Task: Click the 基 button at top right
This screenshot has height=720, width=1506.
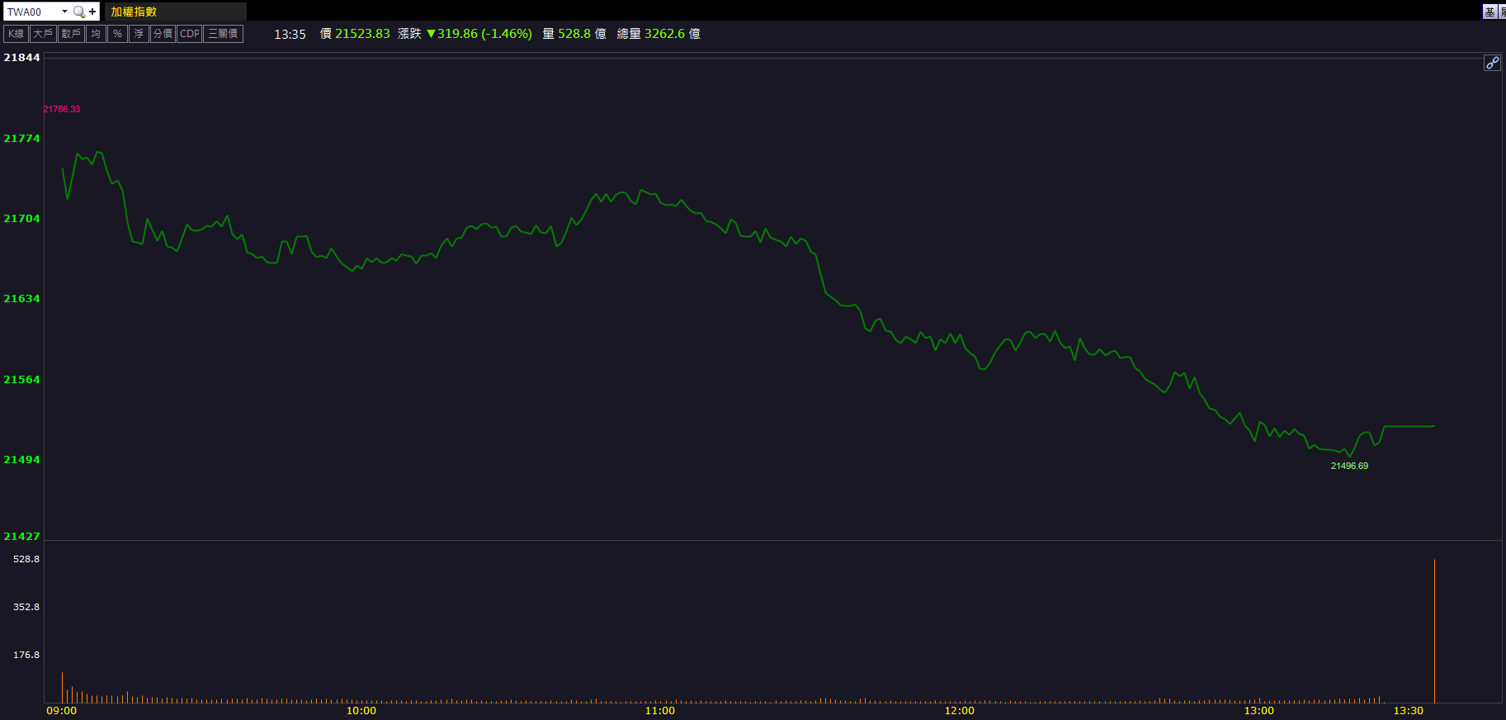Action: (1490, 12)
